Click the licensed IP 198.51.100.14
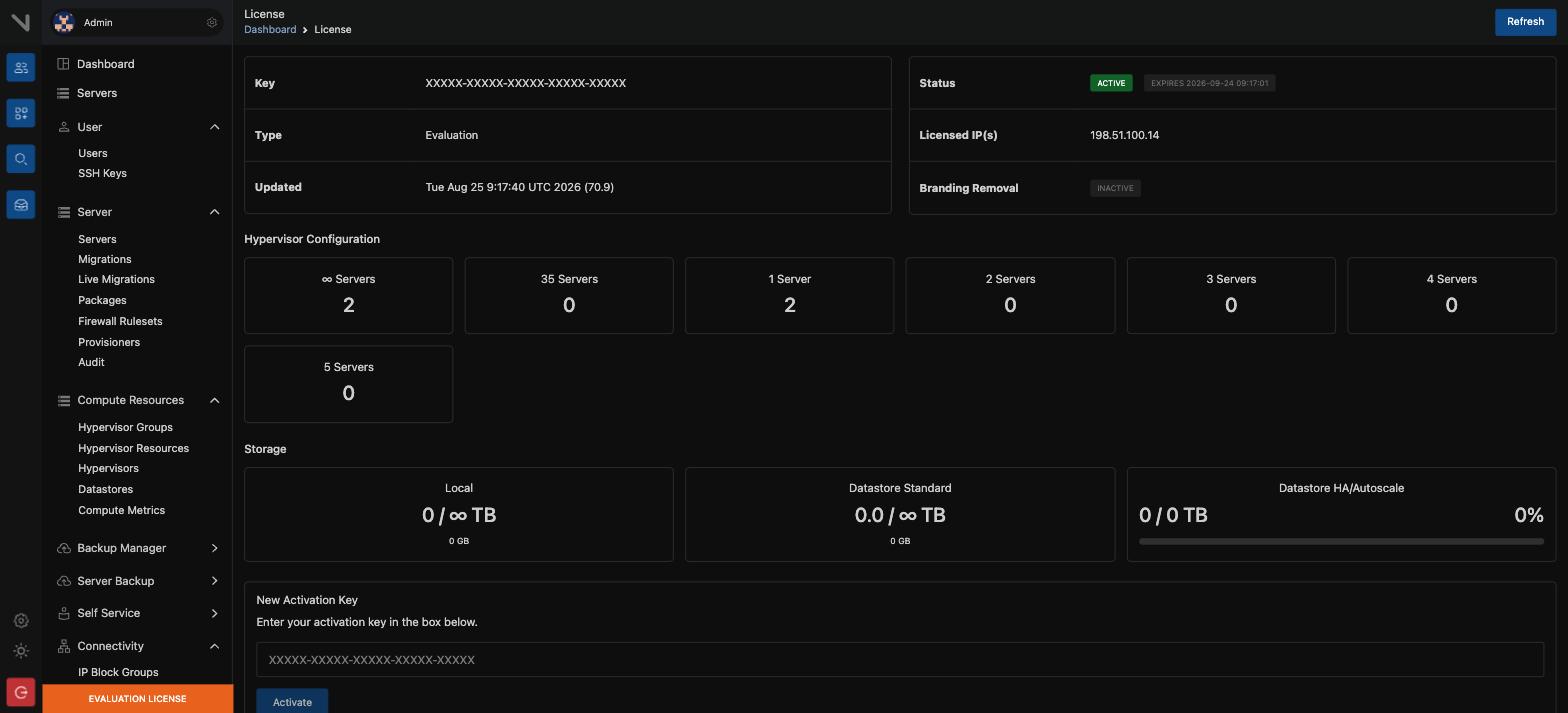Viewport: 1568px width, 713px height. point(1124,135)
